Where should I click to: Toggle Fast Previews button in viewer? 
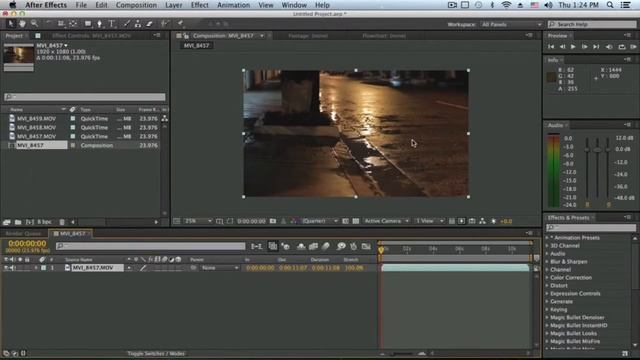(x=462, y=221)
